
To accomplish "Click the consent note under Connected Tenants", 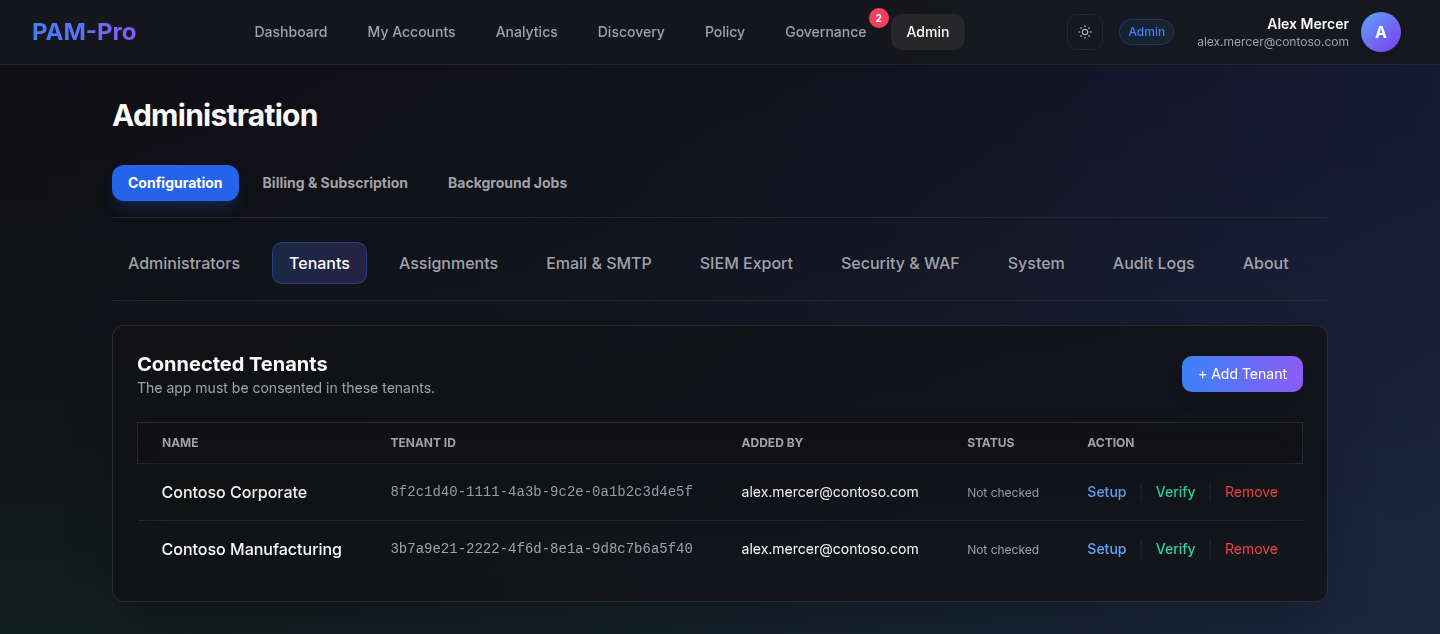I will 286,388.
